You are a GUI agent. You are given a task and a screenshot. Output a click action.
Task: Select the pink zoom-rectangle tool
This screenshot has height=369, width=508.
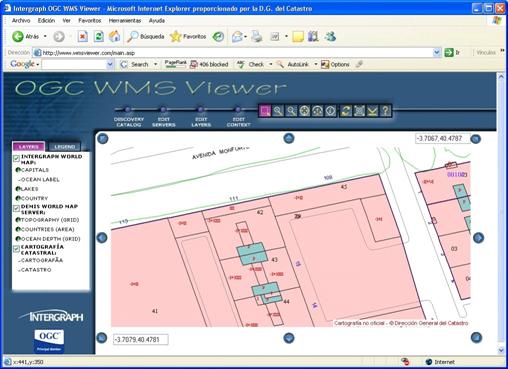tap(265, 111)
